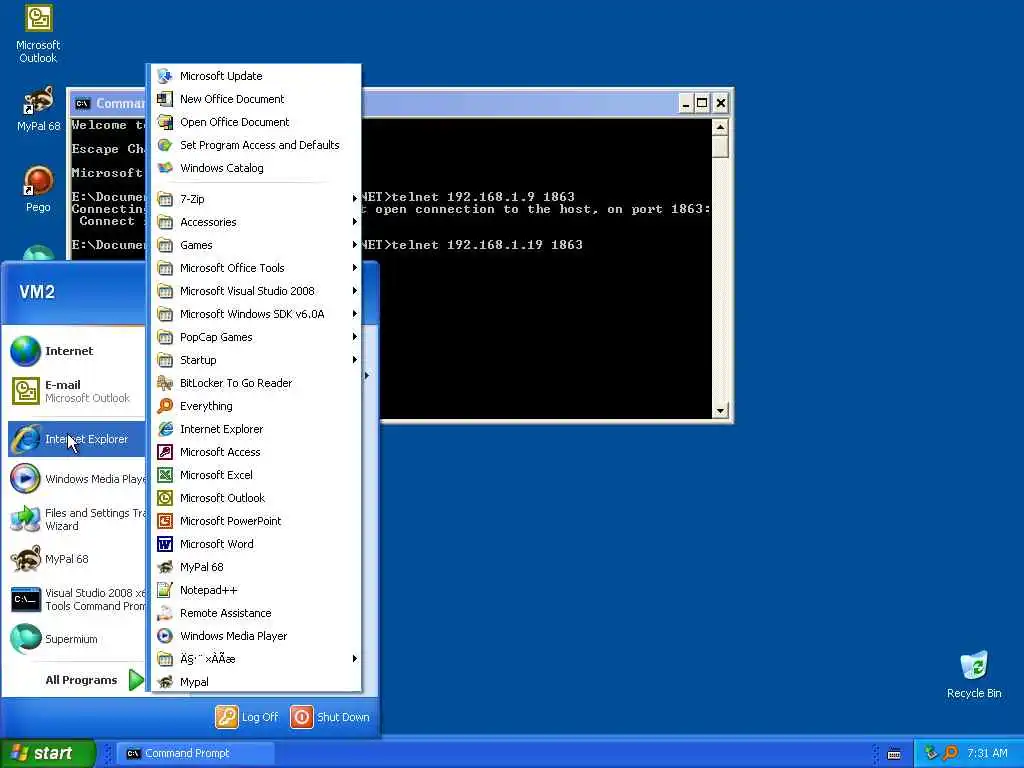Select highlighted Internet Explorer in Start menu
The image size is (1024, 768).
(x=76, y=439)
